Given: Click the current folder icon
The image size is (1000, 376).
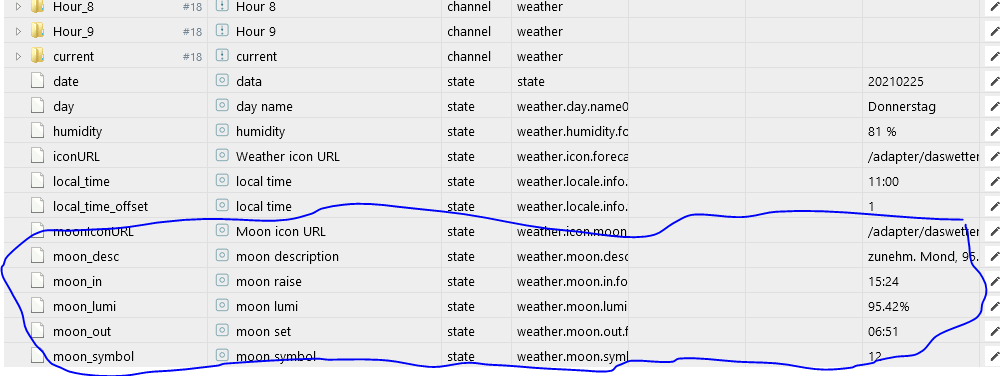Looking at the screenshot, I should [x=38, y=55].
